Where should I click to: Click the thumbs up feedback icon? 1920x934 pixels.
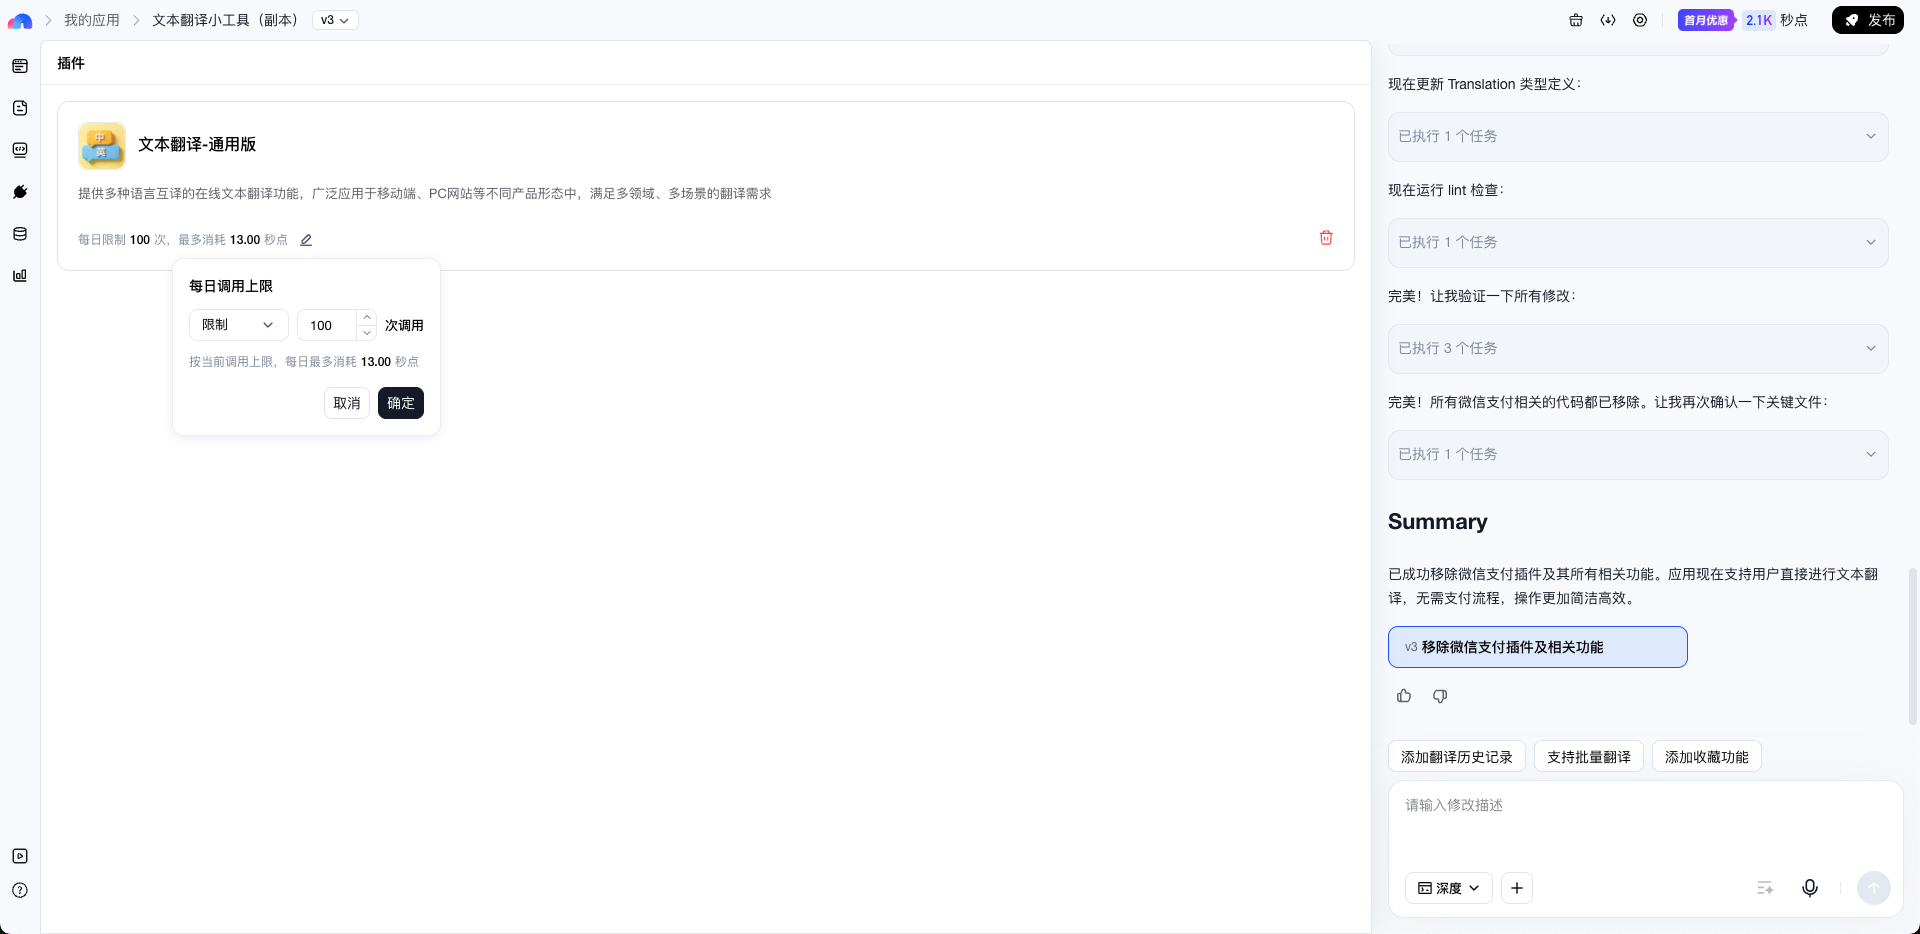pos(1404,696)
